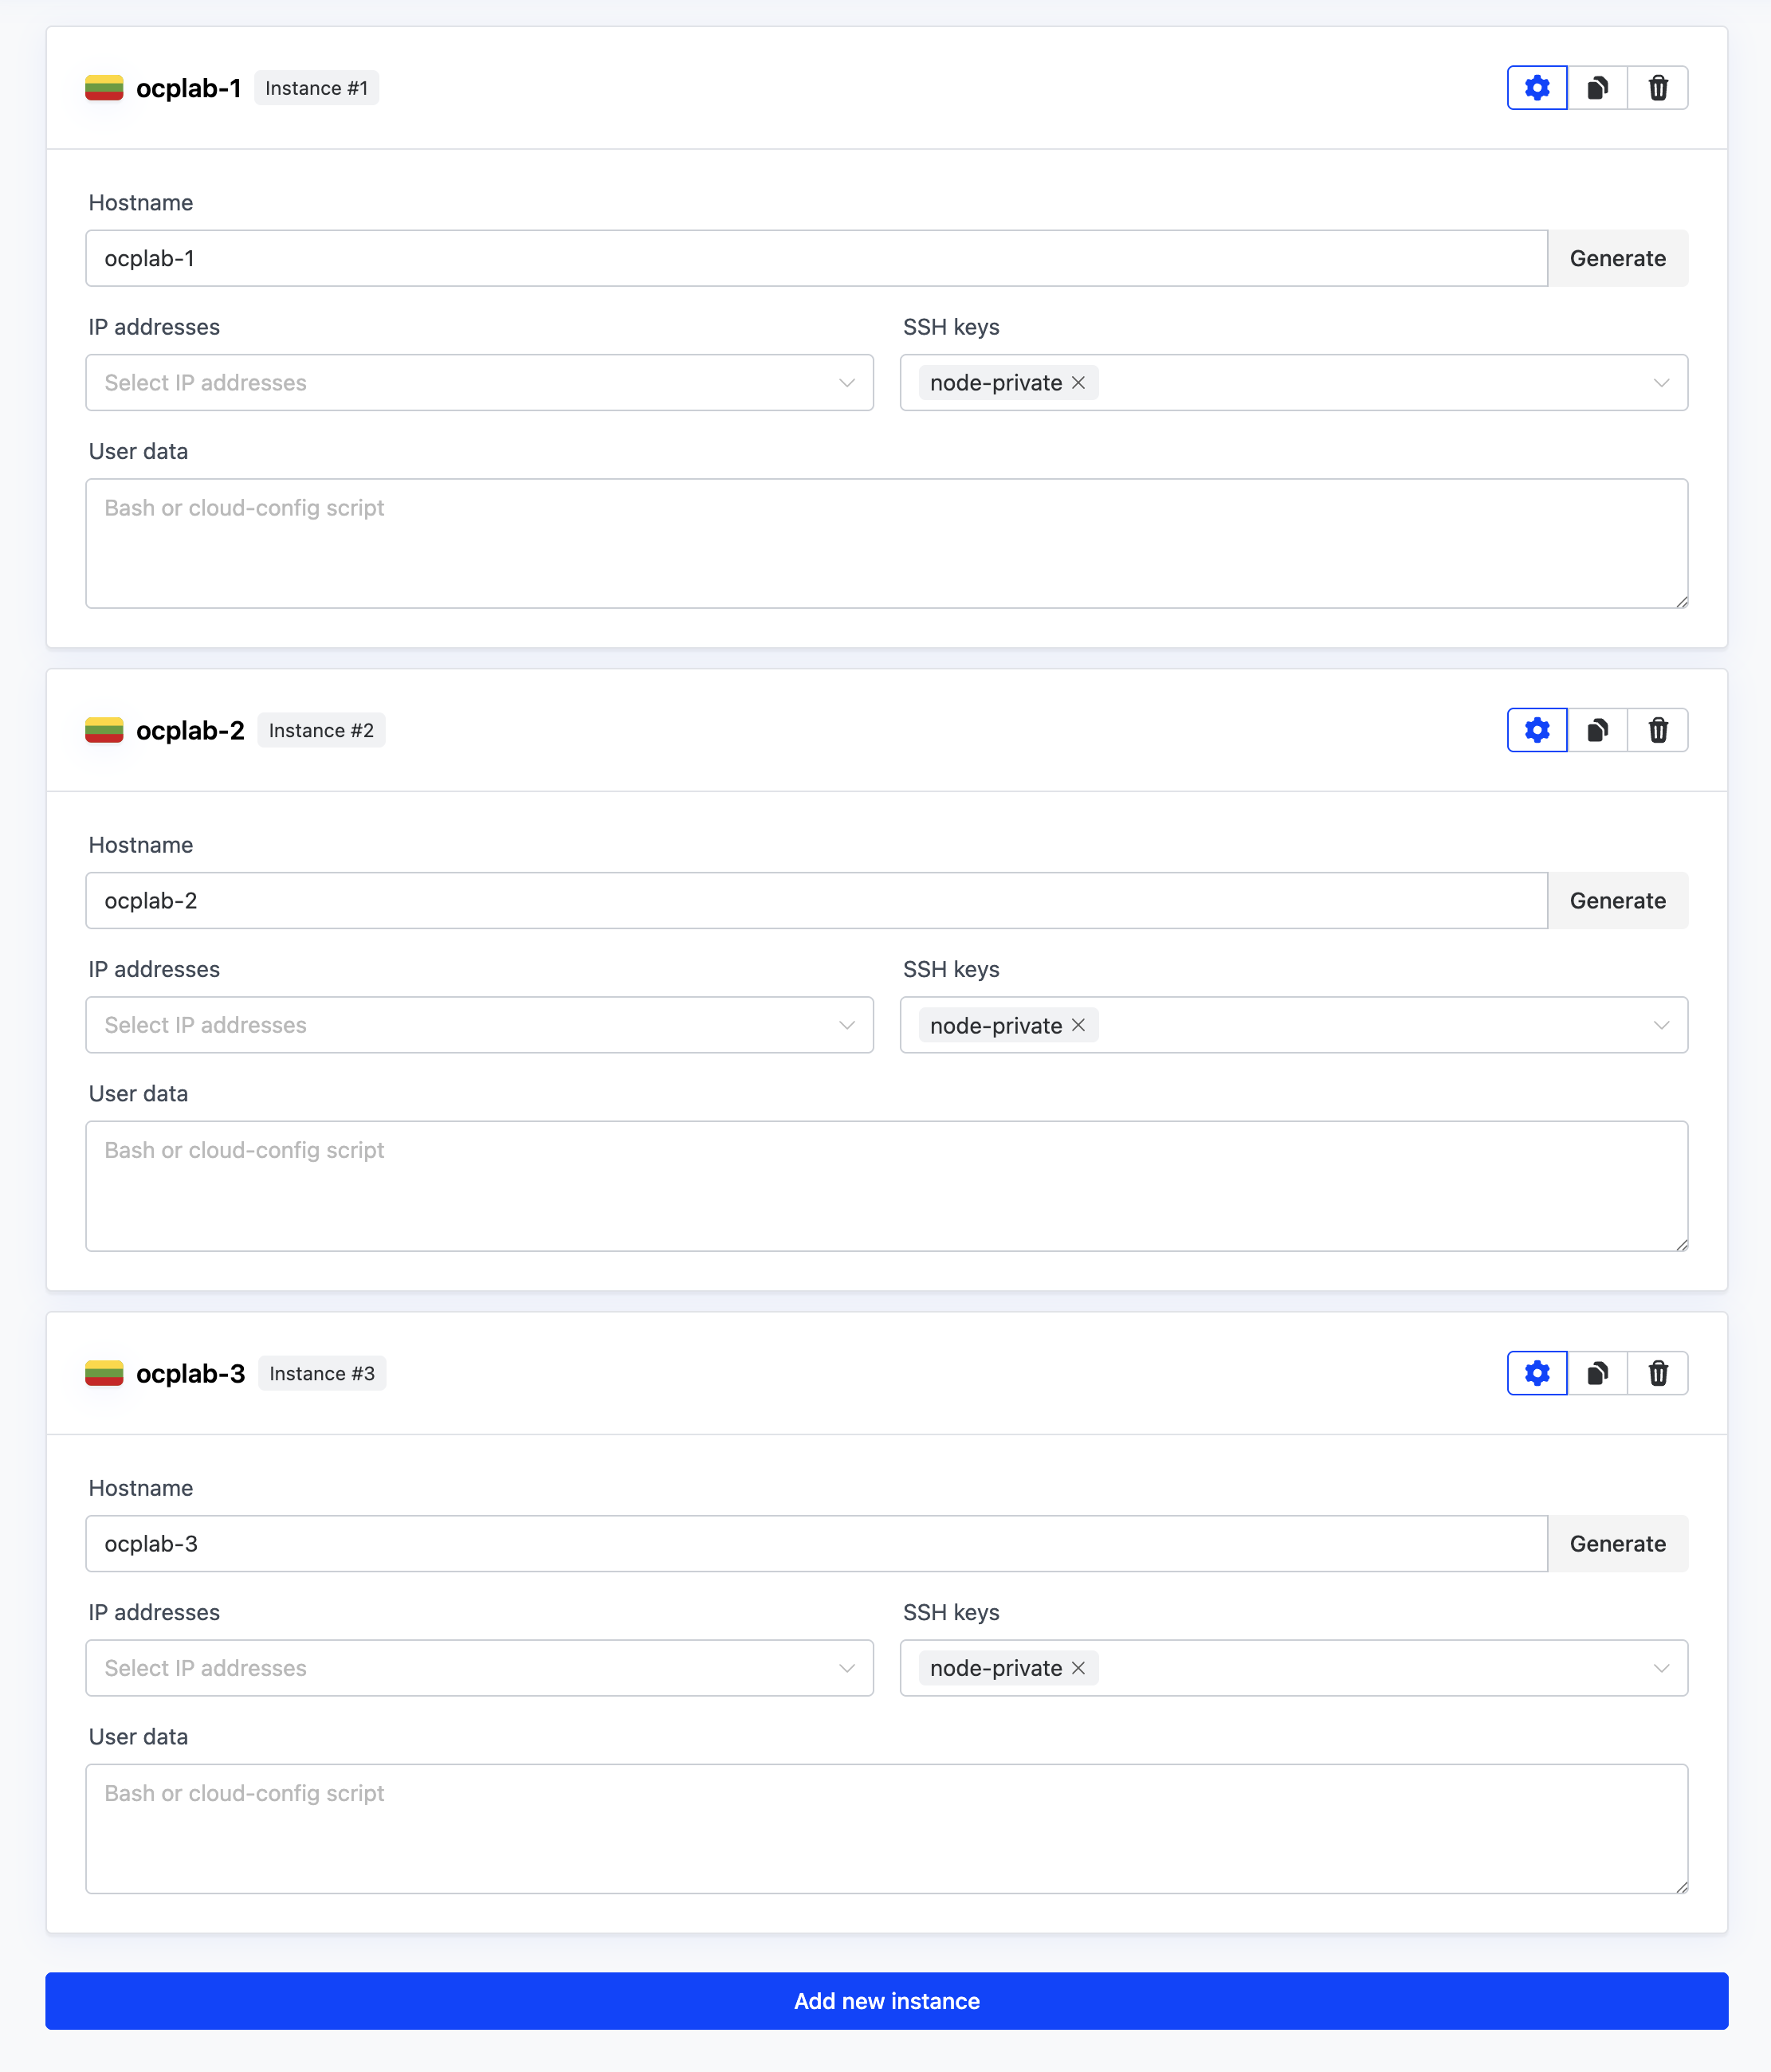Expand the SSH keys dropdown for ocplab-1
The image size is (1771, 2072).
[x=1663, y=382]
